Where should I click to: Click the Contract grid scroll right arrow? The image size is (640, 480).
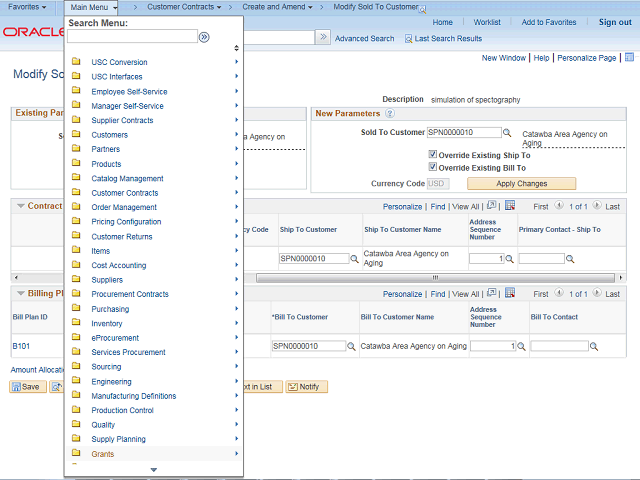click(x=621, y=278)
